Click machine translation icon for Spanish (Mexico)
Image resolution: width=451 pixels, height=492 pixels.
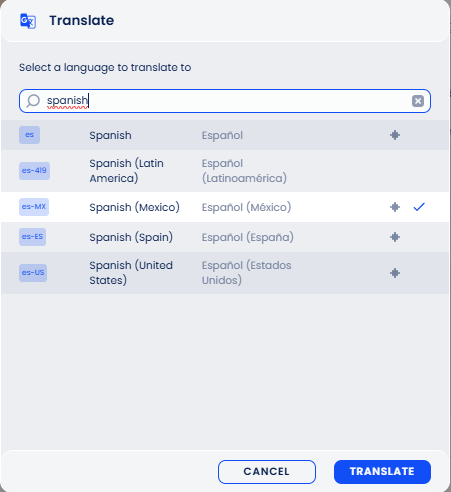click(395, 207)
